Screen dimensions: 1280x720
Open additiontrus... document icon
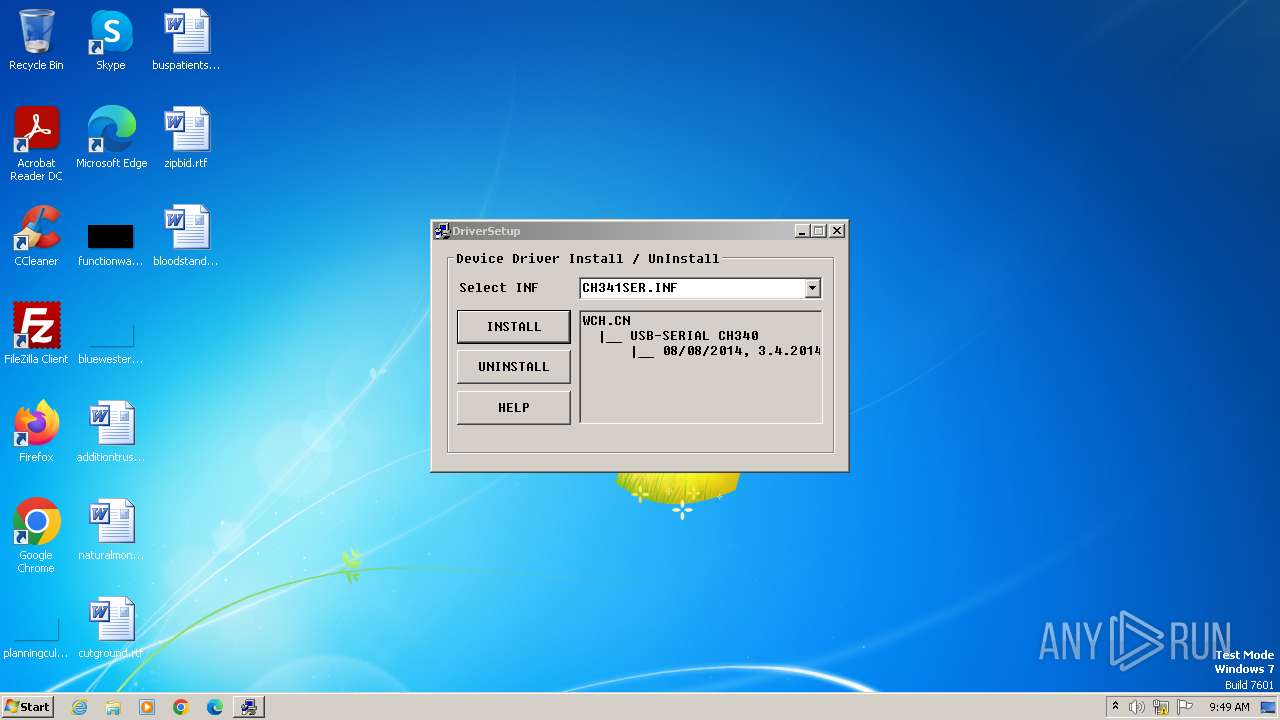pyautogui.click(x=111, y=432)
